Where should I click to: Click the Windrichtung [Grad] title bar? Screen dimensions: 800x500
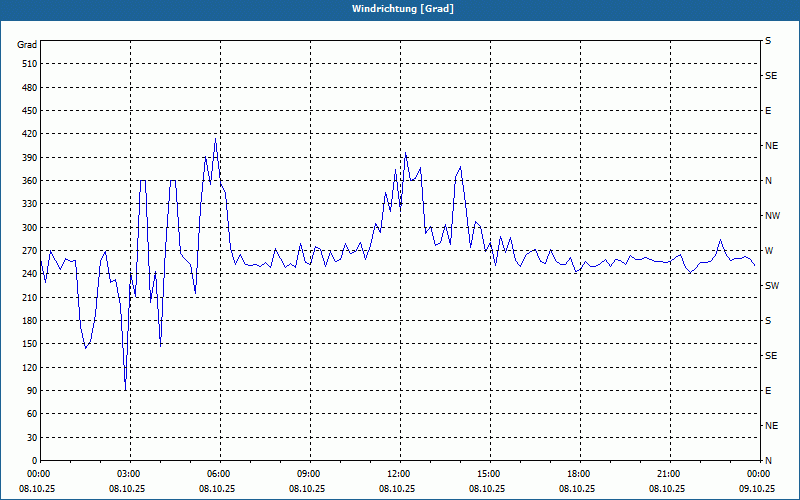pos(400,9)
